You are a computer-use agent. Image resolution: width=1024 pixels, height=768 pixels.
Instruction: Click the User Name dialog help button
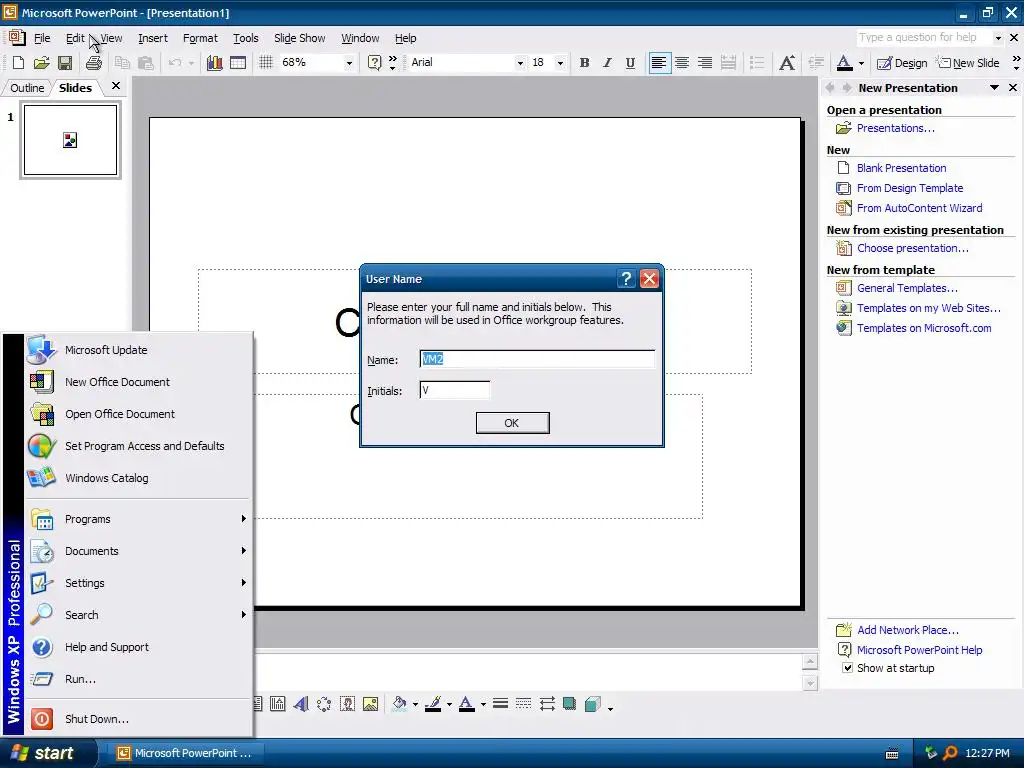click(x=626, y=279)
